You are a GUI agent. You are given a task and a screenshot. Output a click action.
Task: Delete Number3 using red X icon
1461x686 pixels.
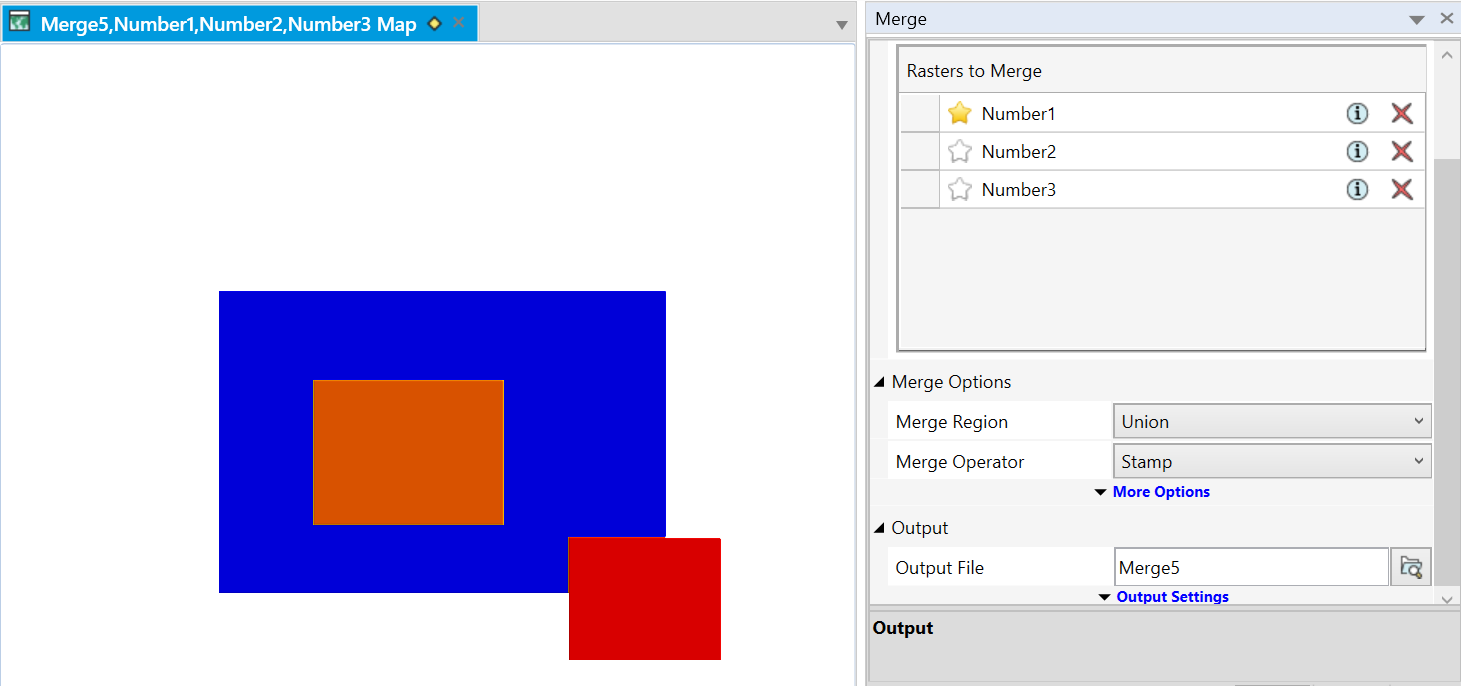(x=1402, y=189)
